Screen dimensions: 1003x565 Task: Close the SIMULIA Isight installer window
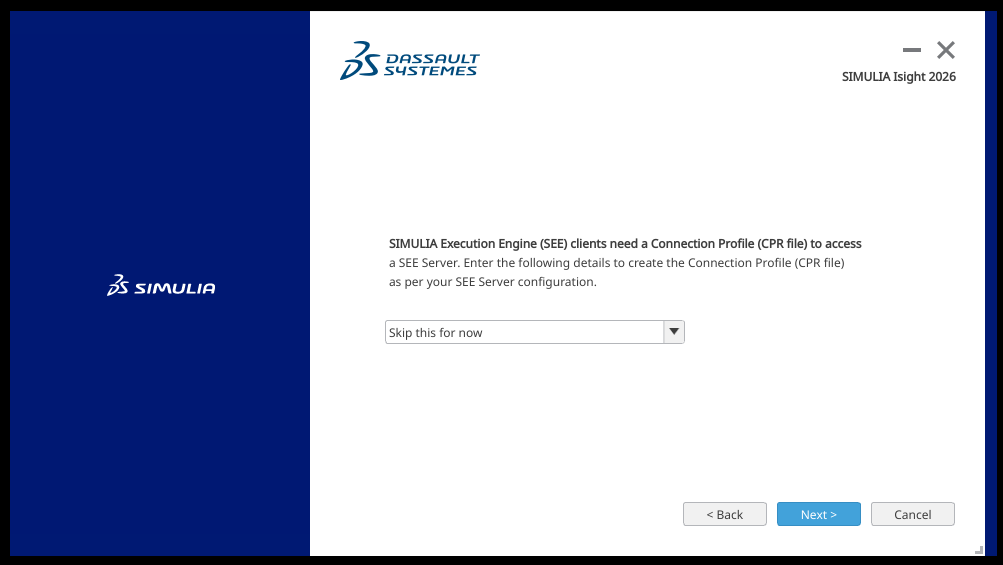click(945, 50)
